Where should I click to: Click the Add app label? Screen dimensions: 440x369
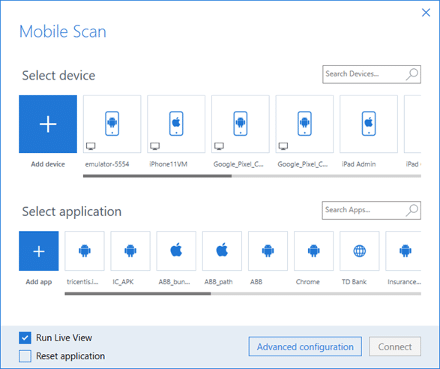click(x=39, y=282)
